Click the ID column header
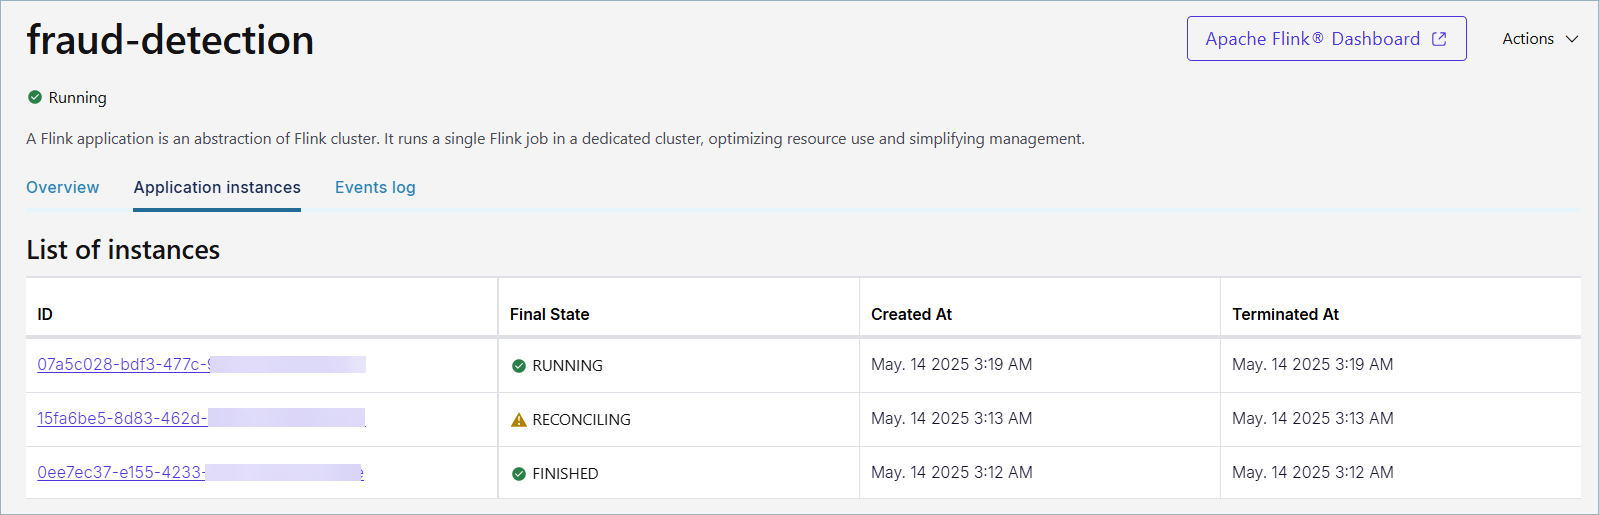This screenshot has width=1599, height=515. (x=45, y=314)
